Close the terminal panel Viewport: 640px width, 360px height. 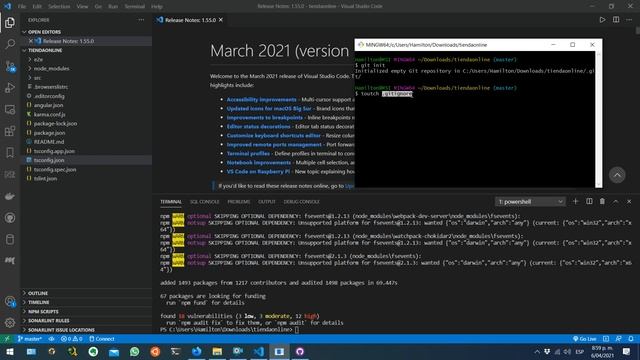point(629,201)
